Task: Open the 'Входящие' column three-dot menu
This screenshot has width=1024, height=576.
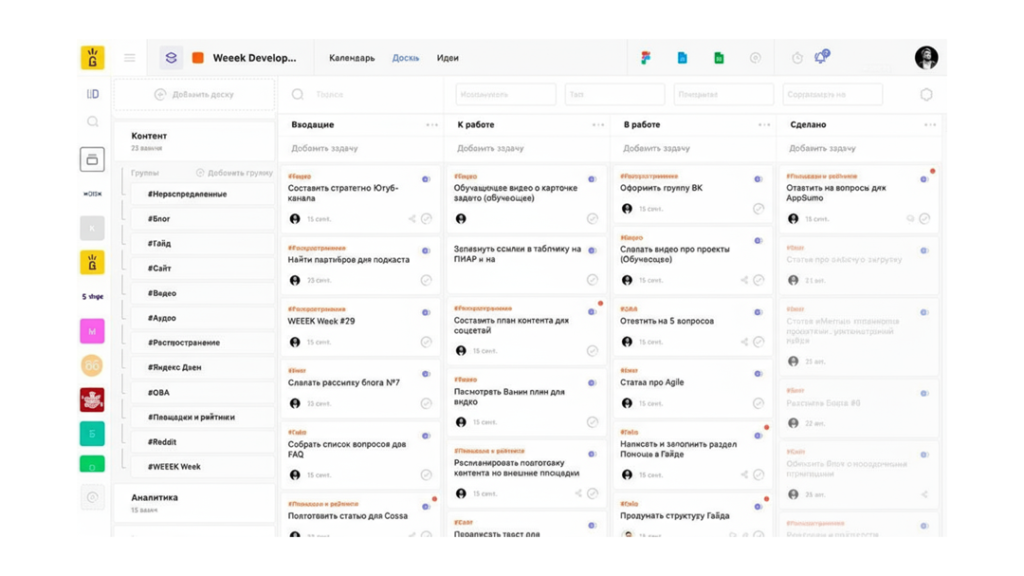Action: tap(432, 125)
